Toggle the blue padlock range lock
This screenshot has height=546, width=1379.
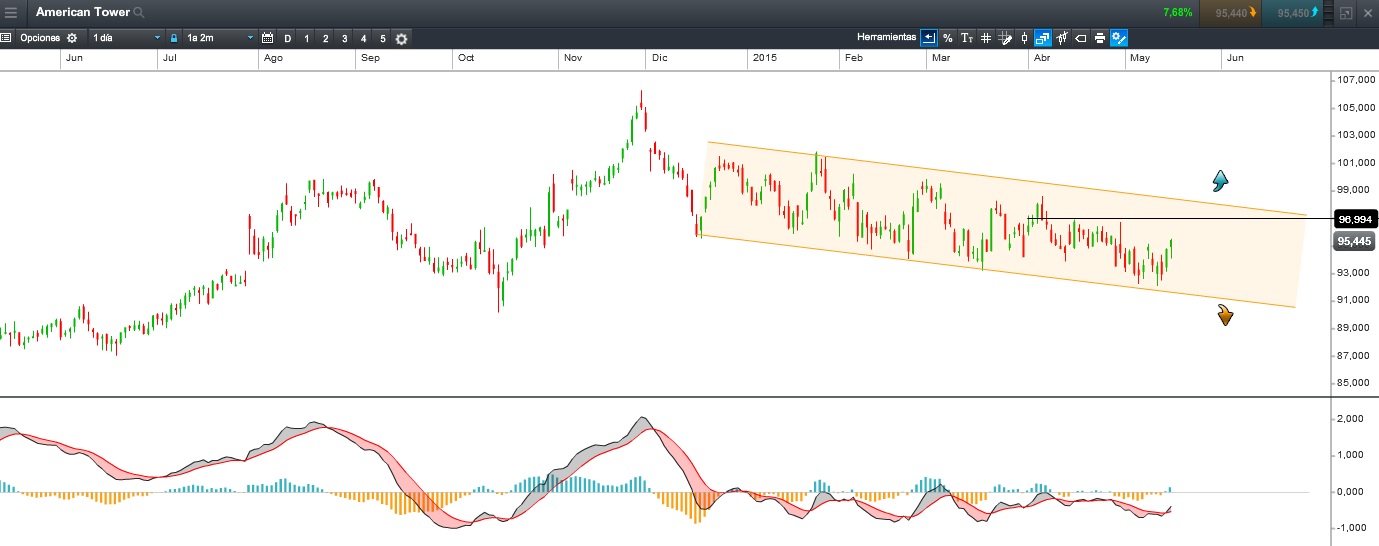(x=174, y=38)
